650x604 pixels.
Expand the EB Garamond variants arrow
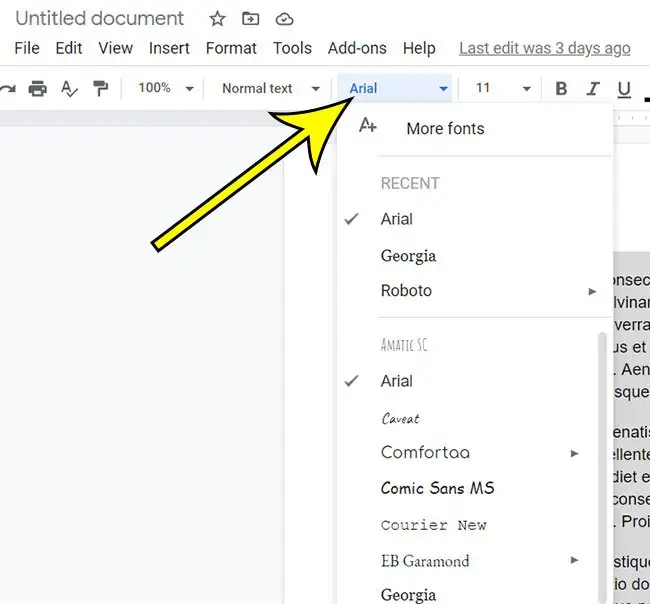coord(575,560)
